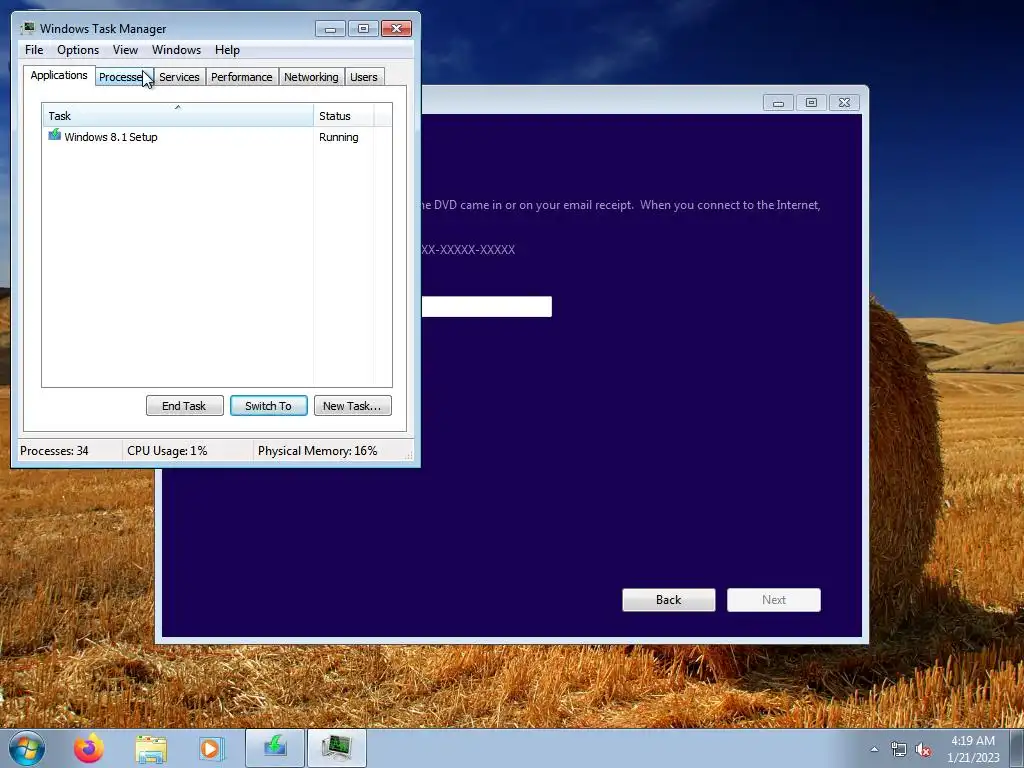The width and height of the screenshot is (1024, 768).
Task: Minimize the Task Manager window
Action: point(330,29)
